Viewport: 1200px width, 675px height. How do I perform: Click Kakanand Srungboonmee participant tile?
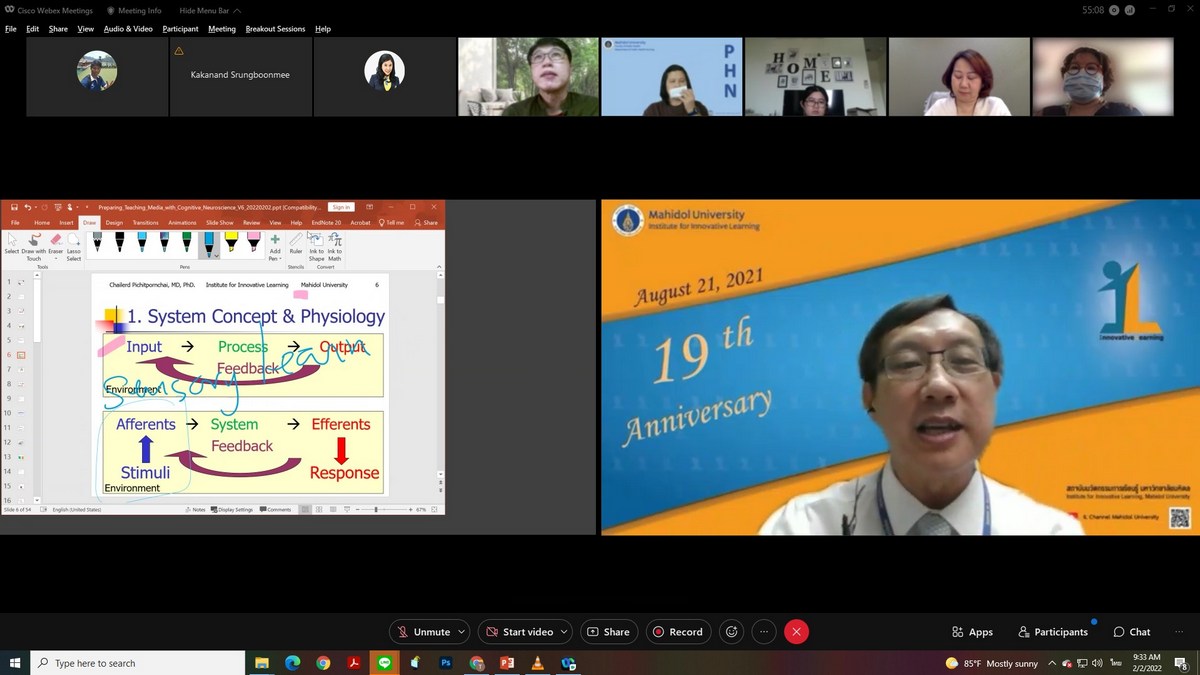pyautogui.click(x=240, y=76)
